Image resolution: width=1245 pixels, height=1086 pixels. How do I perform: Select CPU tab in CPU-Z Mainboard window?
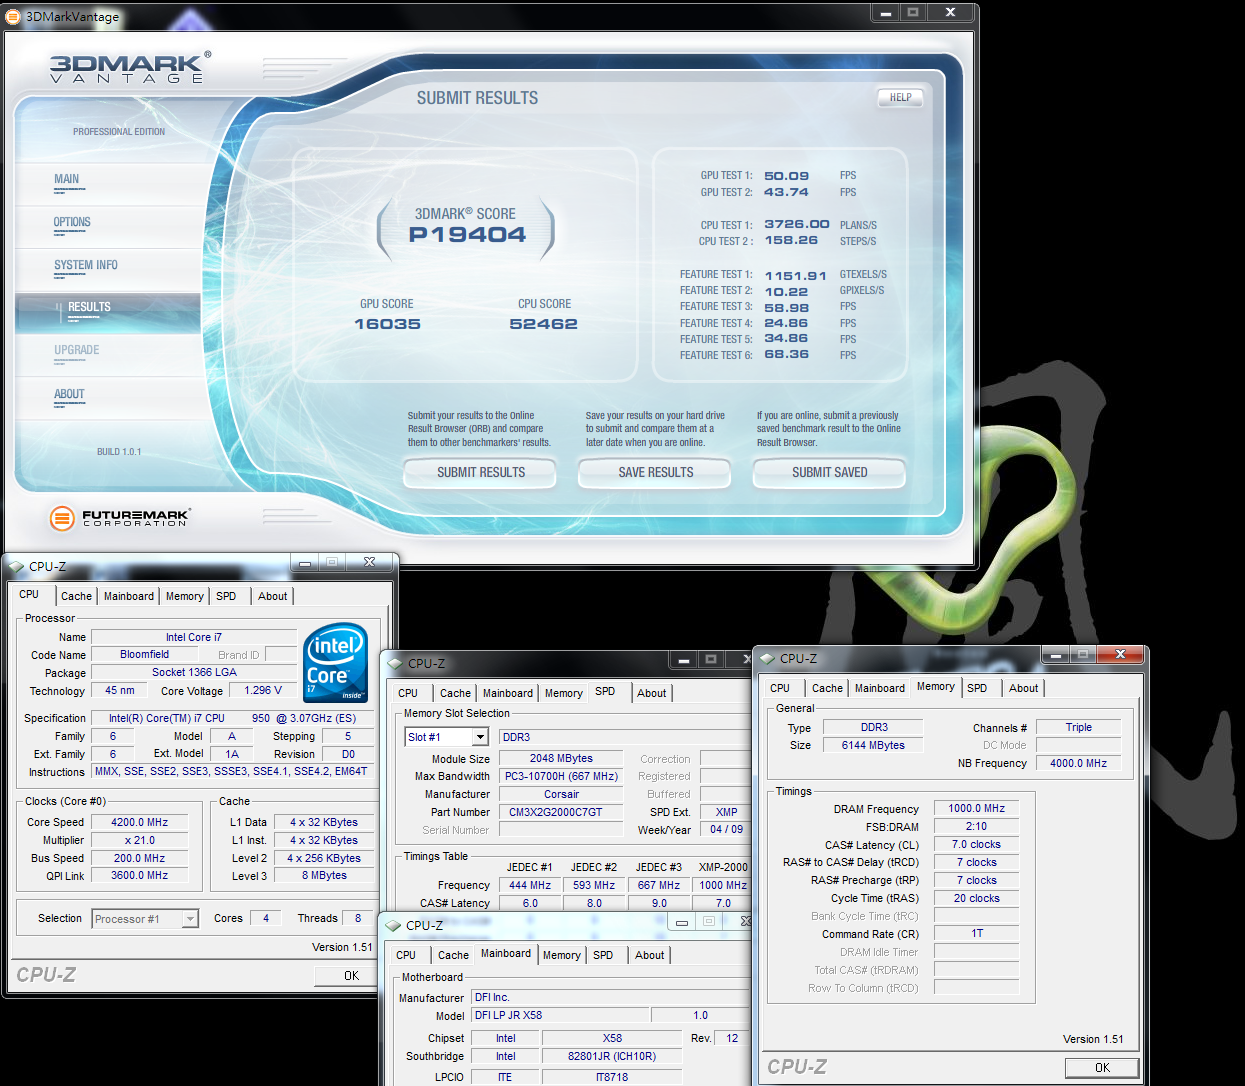tap(406, 955)
